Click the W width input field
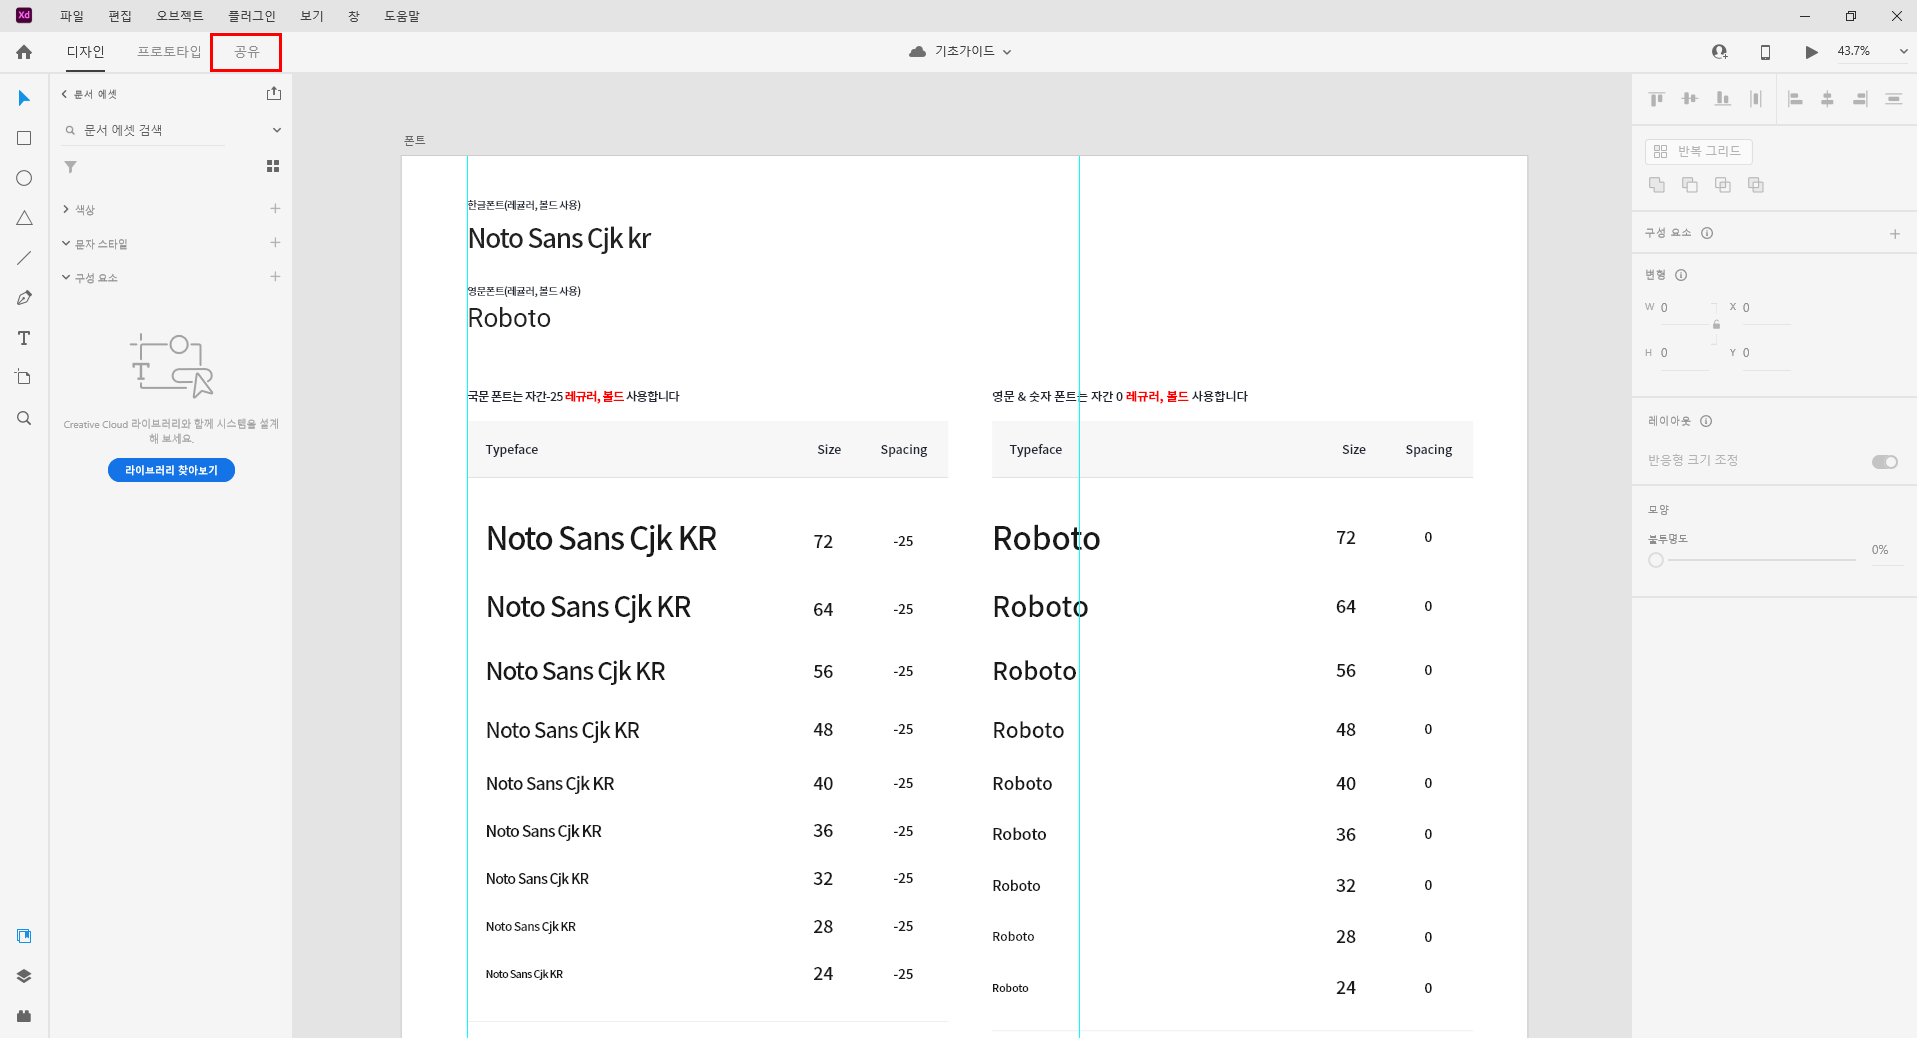 coord(1682,308)
